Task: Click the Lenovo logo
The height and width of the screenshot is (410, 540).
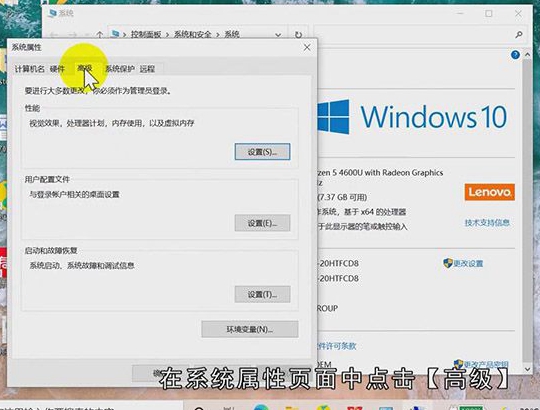Action: (x=489, y=192)
